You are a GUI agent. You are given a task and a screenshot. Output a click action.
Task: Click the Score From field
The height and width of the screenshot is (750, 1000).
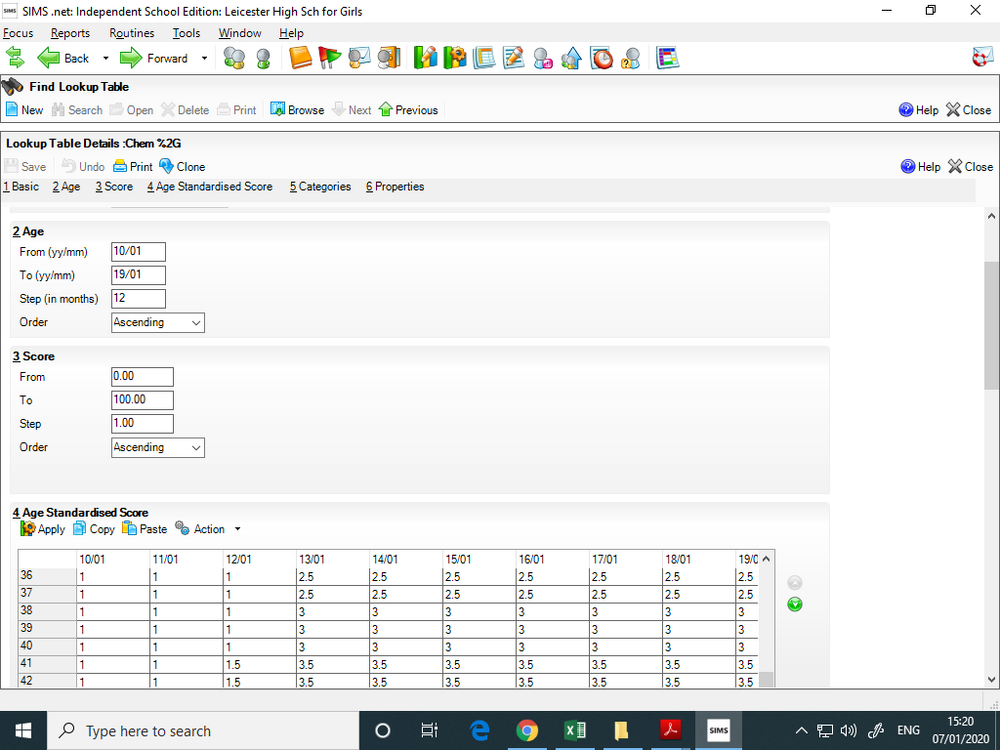pos(142,377)
